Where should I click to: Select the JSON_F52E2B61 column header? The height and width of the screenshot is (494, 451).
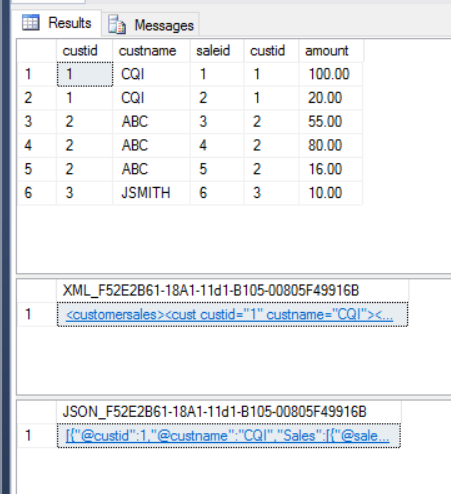tap(229, 412)
